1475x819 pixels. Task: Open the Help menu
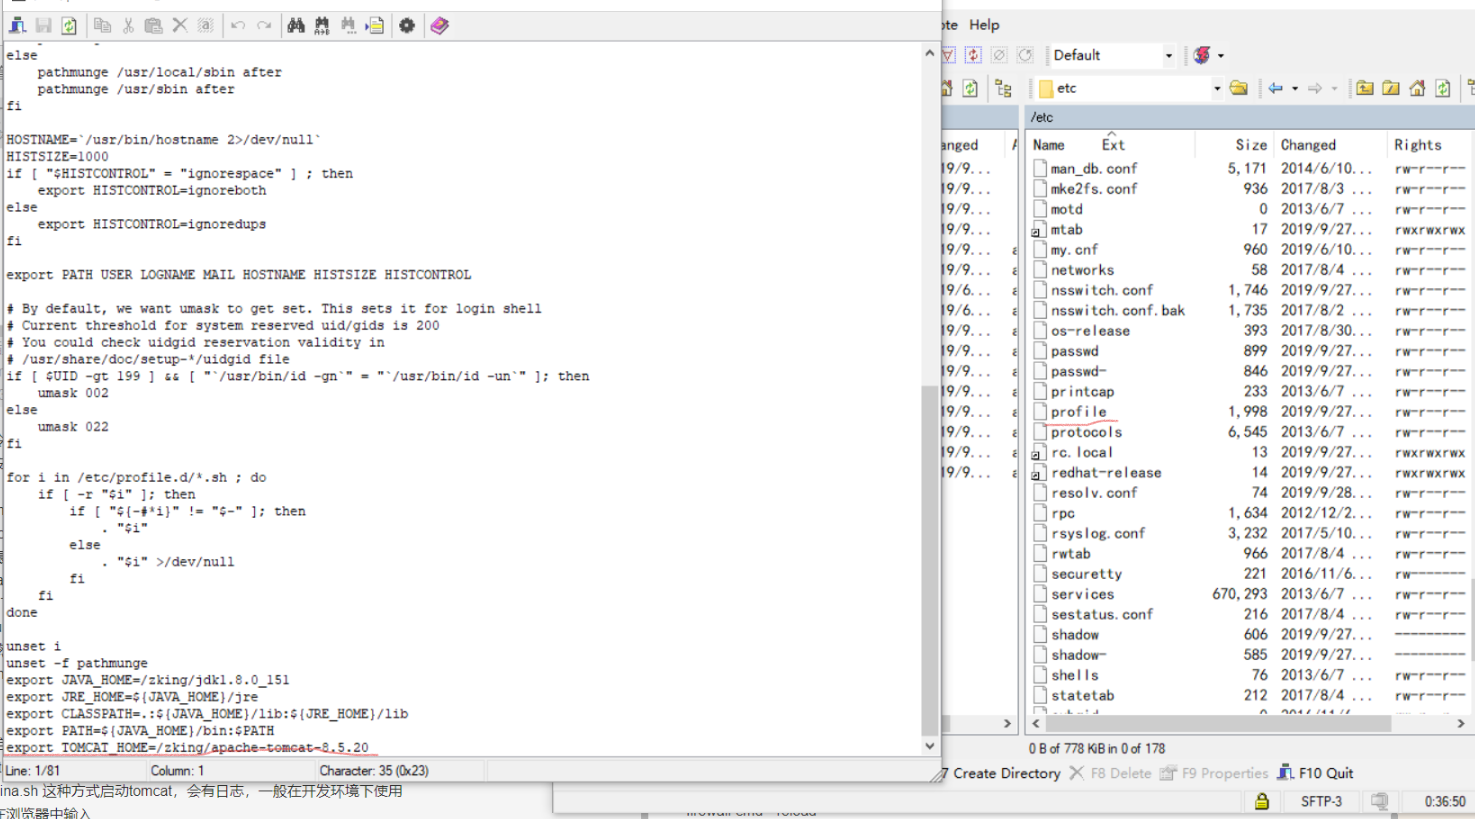point(984,25)
